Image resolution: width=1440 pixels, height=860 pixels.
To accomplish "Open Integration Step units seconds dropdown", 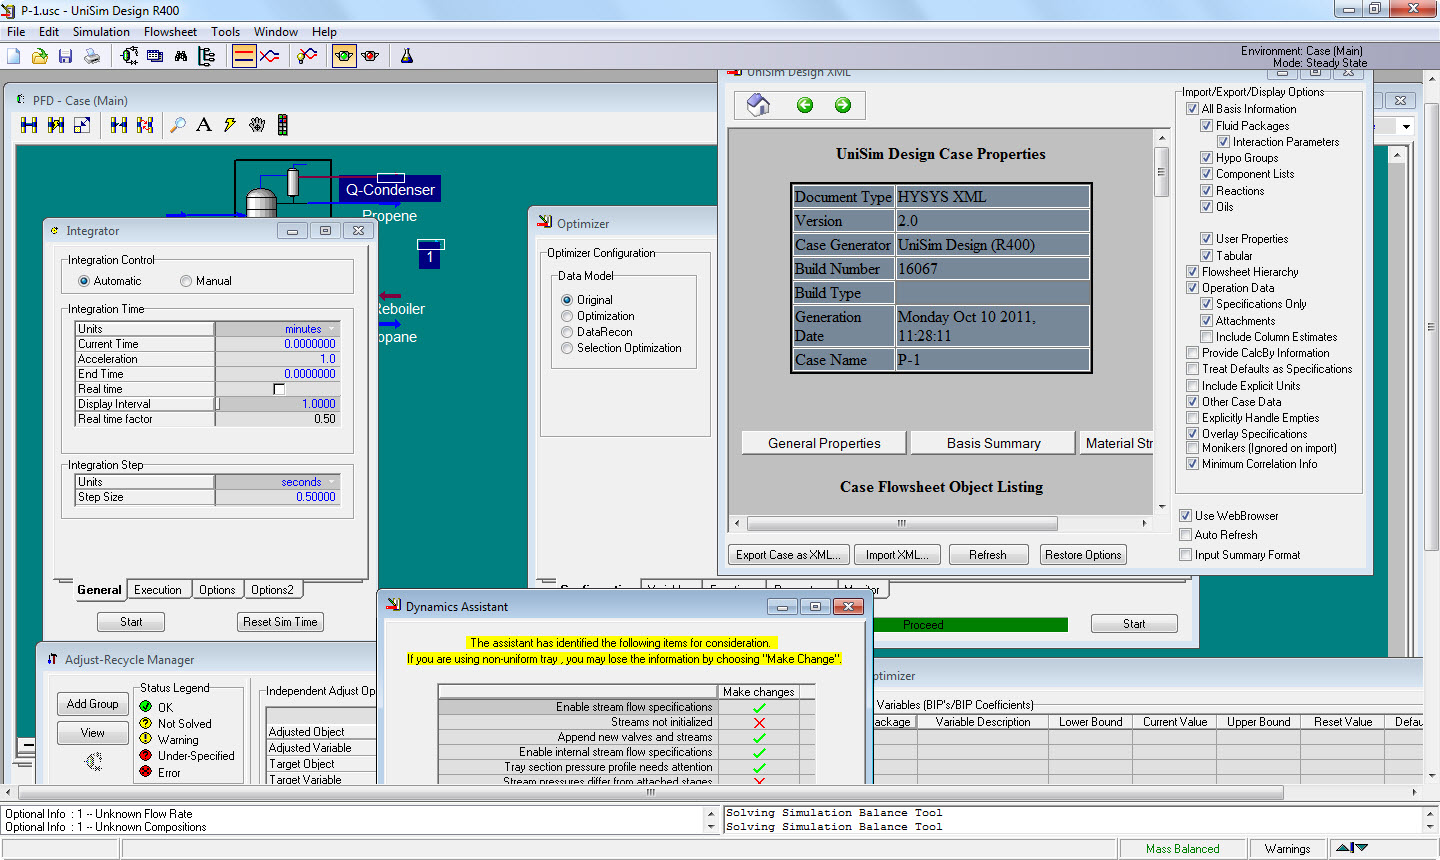I will pos(333,482).
